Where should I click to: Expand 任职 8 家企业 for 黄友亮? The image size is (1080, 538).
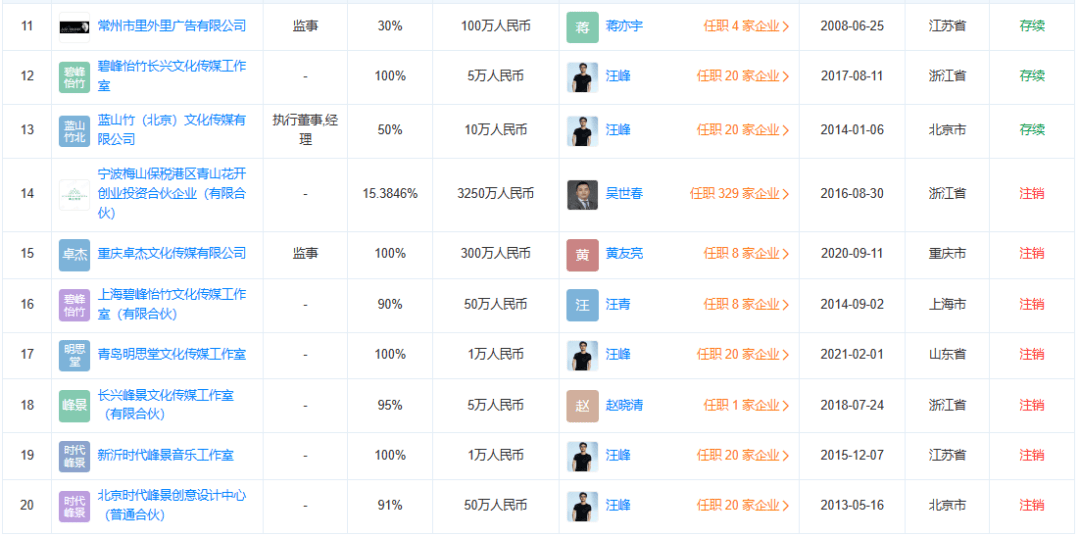[x=745, y=254]
